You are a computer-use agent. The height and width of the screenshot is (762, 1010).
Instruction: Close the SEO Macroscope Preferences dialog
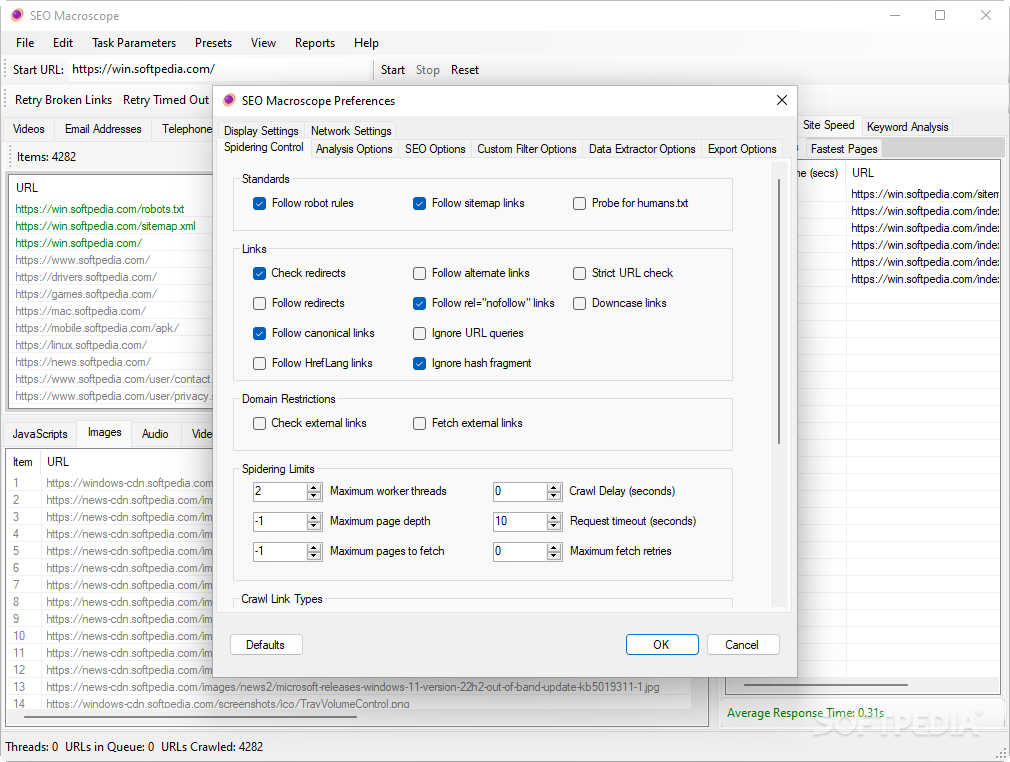point(781,100)
